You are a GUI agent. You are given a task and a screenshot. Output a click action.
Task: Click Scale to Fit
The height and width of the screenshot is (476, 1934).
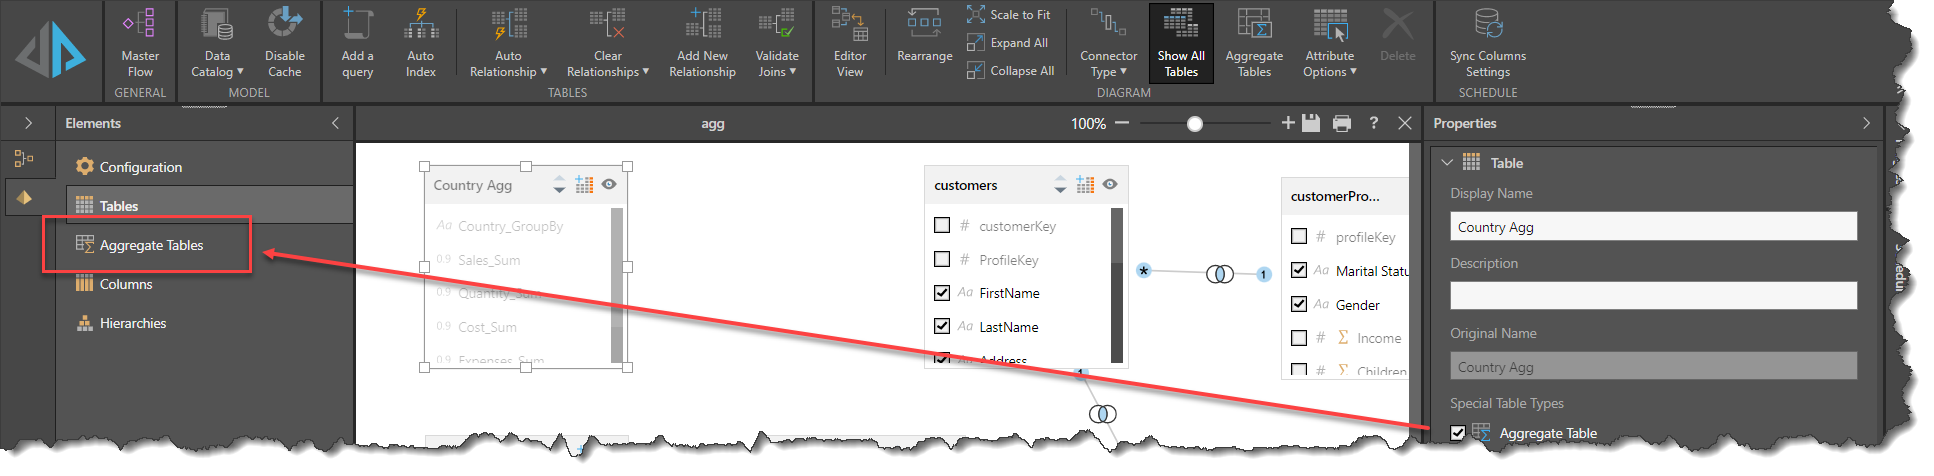click(1009, 14)
